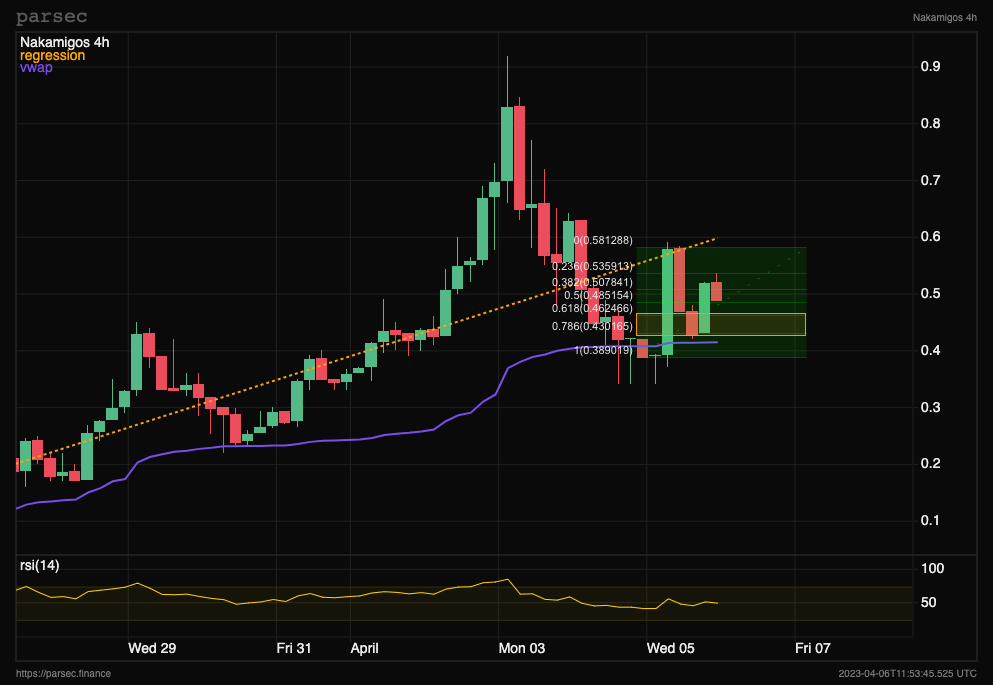Click the 0.5(0.485154) Fibonacci level label

click(x=598, y=296)
